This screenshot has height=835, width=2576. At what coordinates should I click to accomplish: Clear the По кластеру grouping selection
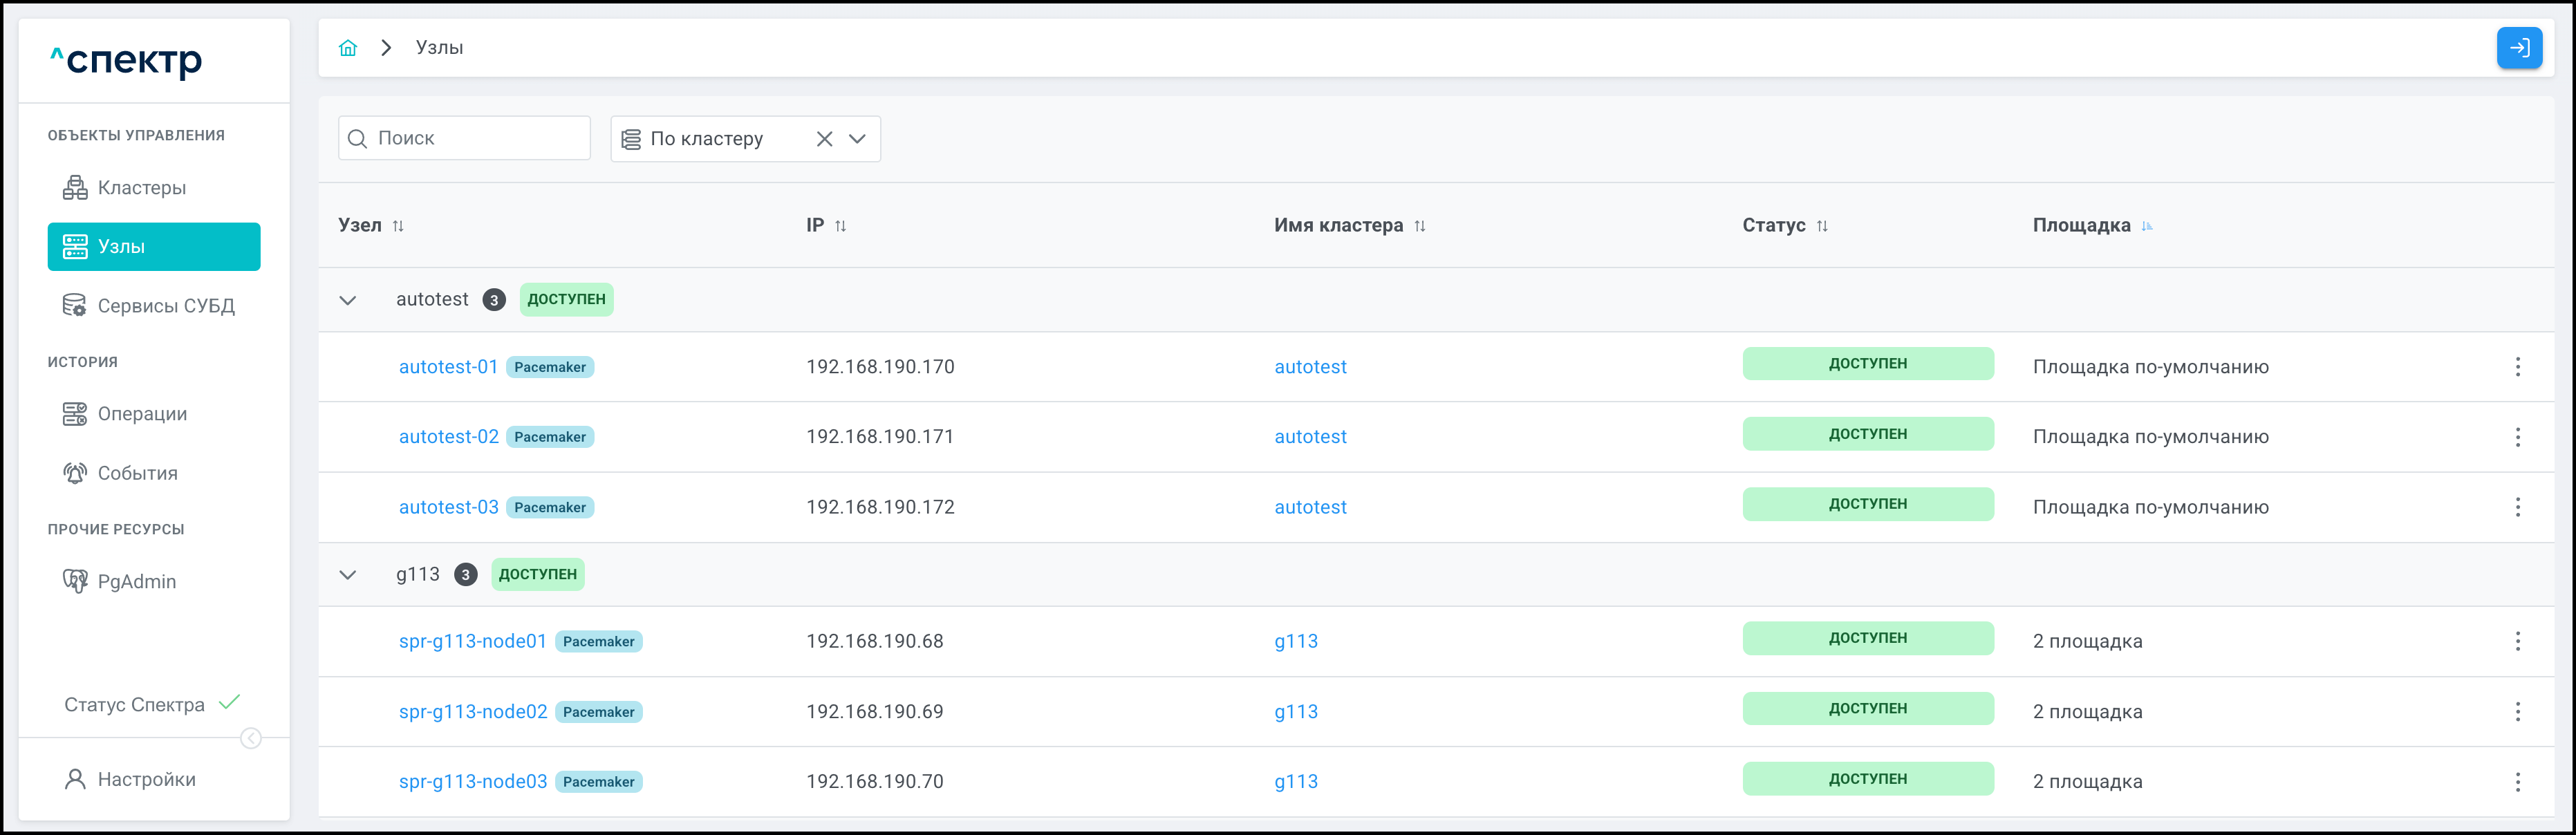tap(824, 139)
